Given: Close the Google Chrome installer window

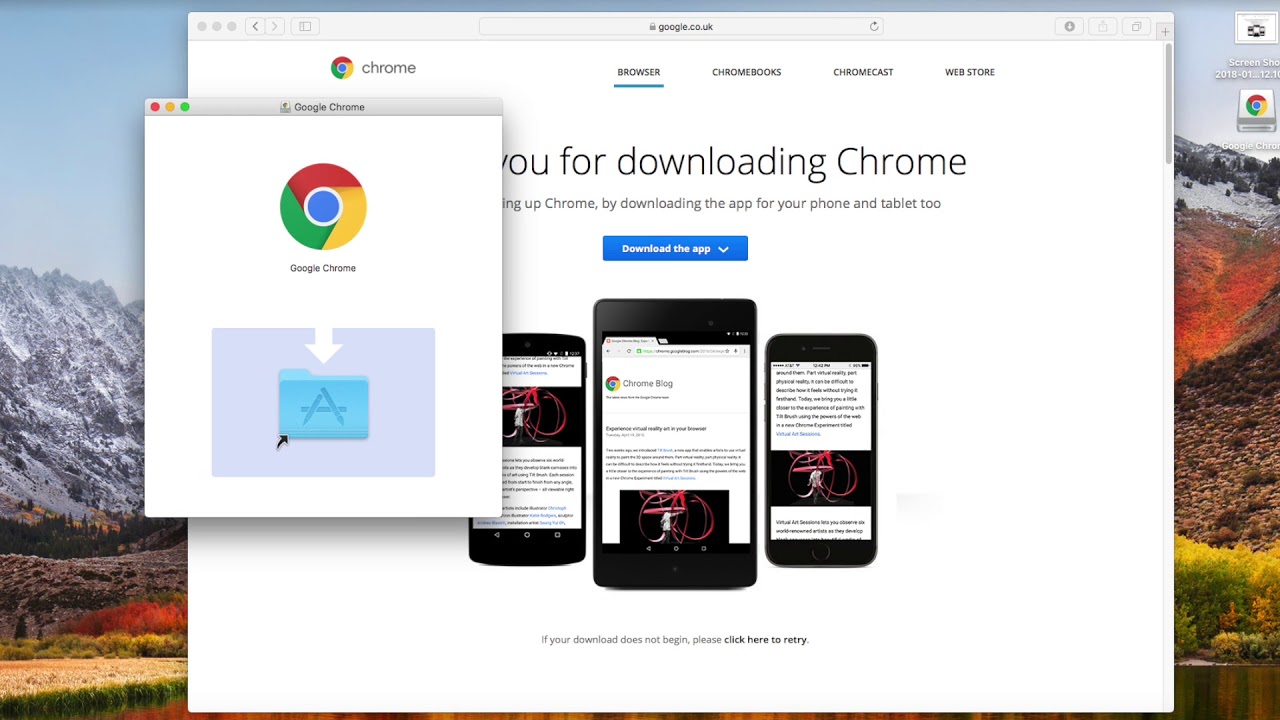Looking at the screenshot, I should (155, 107).
